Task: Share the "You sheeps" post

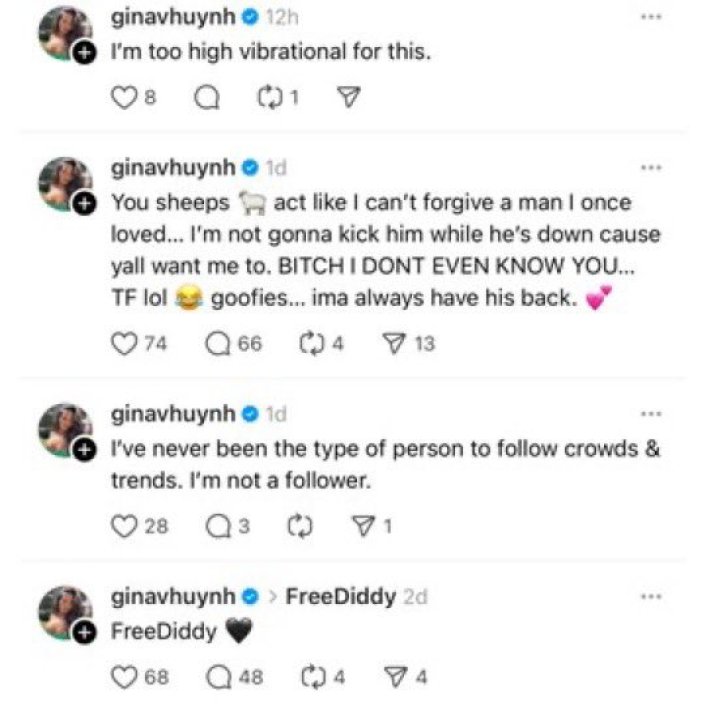Action: pos(394,344)
